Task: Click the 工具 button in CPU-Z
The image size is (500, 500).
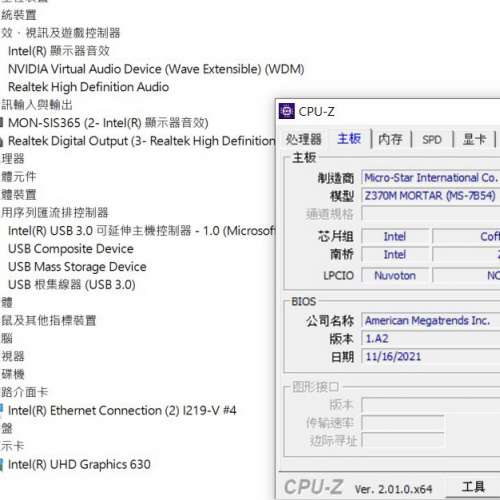Action: [x=473, y=487]
